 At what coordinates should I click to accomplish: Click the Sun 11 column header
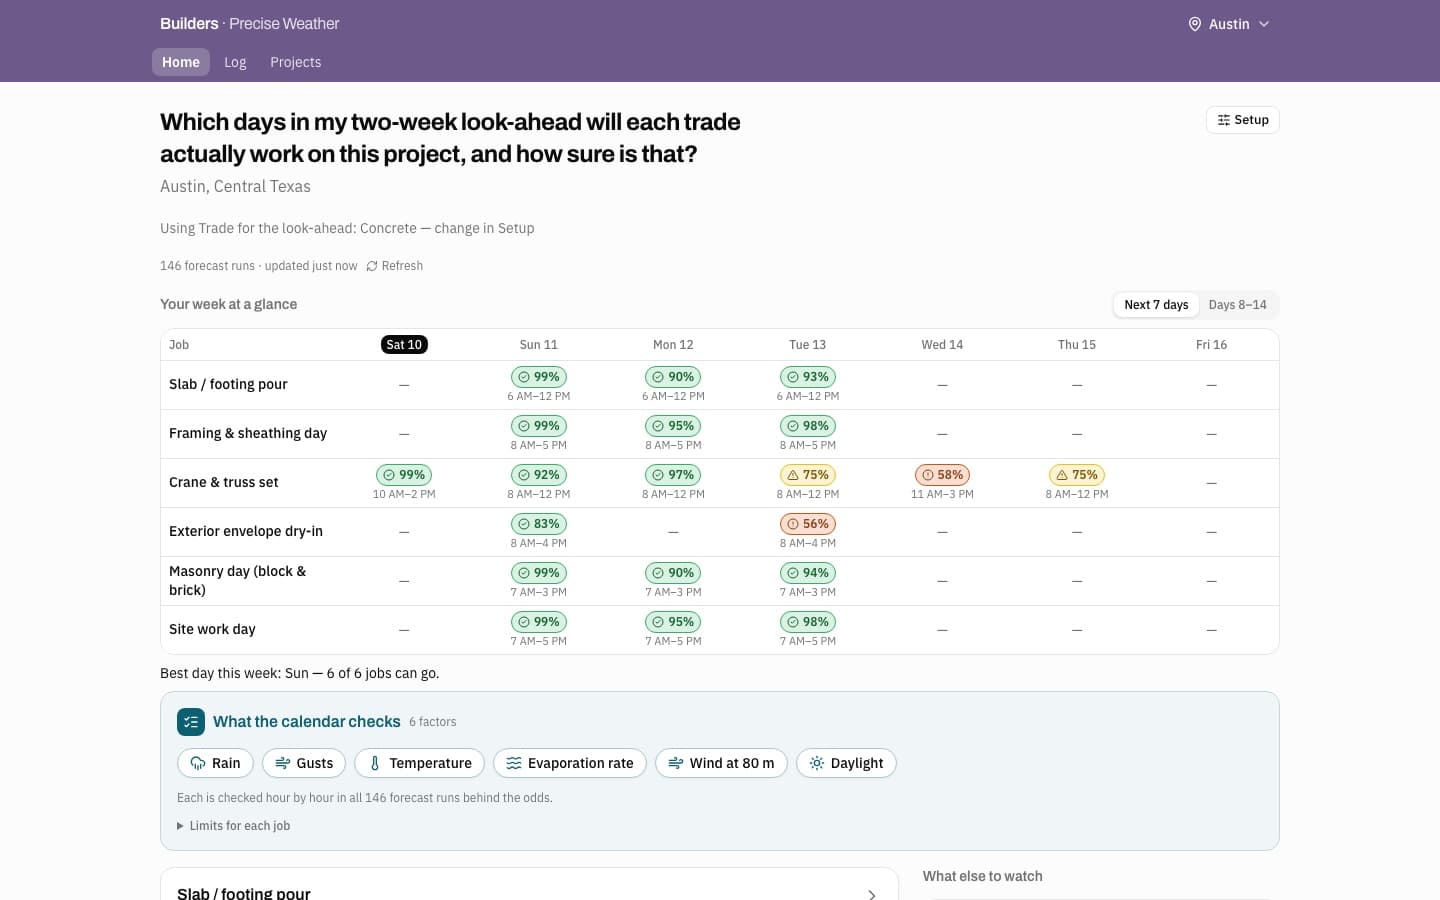539,345
